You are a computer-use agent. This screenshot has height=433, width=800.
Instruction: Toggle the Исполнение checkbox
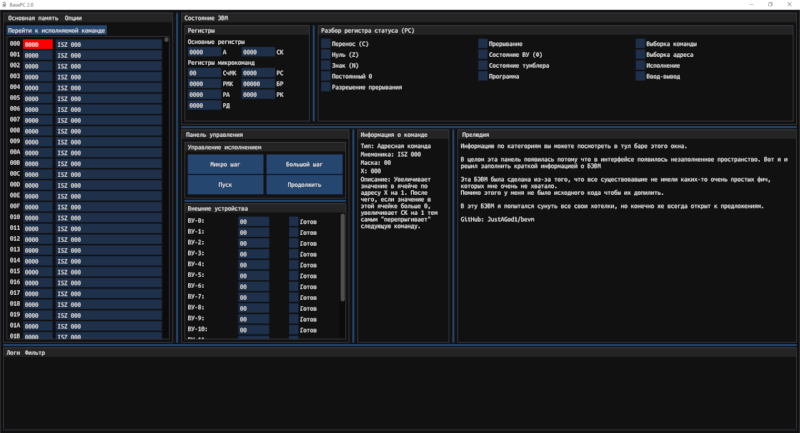(x=640, y=65)
